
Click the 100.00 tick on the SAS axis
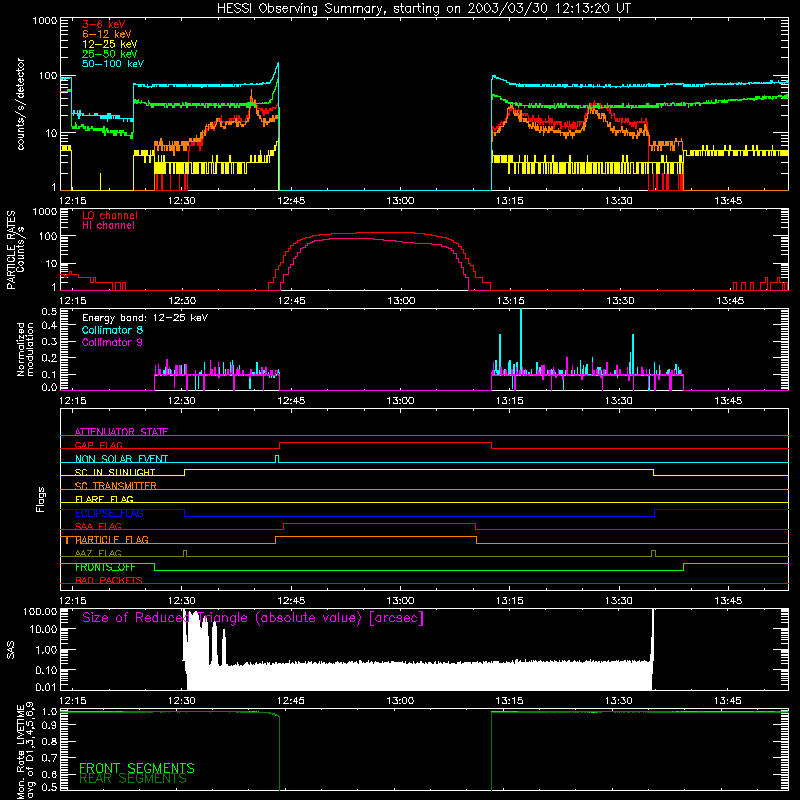tap(40, 611)
